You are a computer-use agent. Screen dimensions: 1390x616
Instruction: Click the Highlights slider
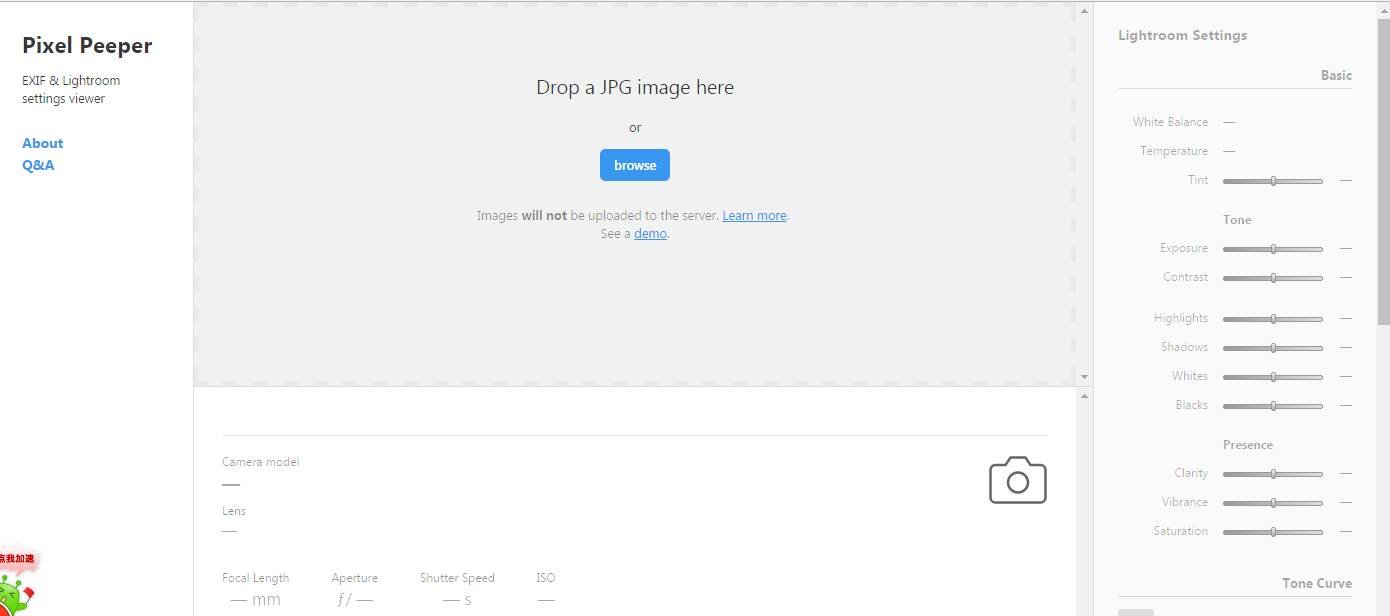pos(1273,319)
